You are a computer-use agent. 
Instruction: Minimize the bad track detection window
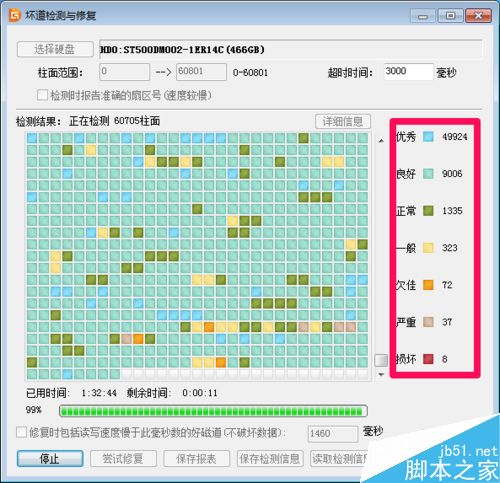pyautogui.click(x=423, y=16)
